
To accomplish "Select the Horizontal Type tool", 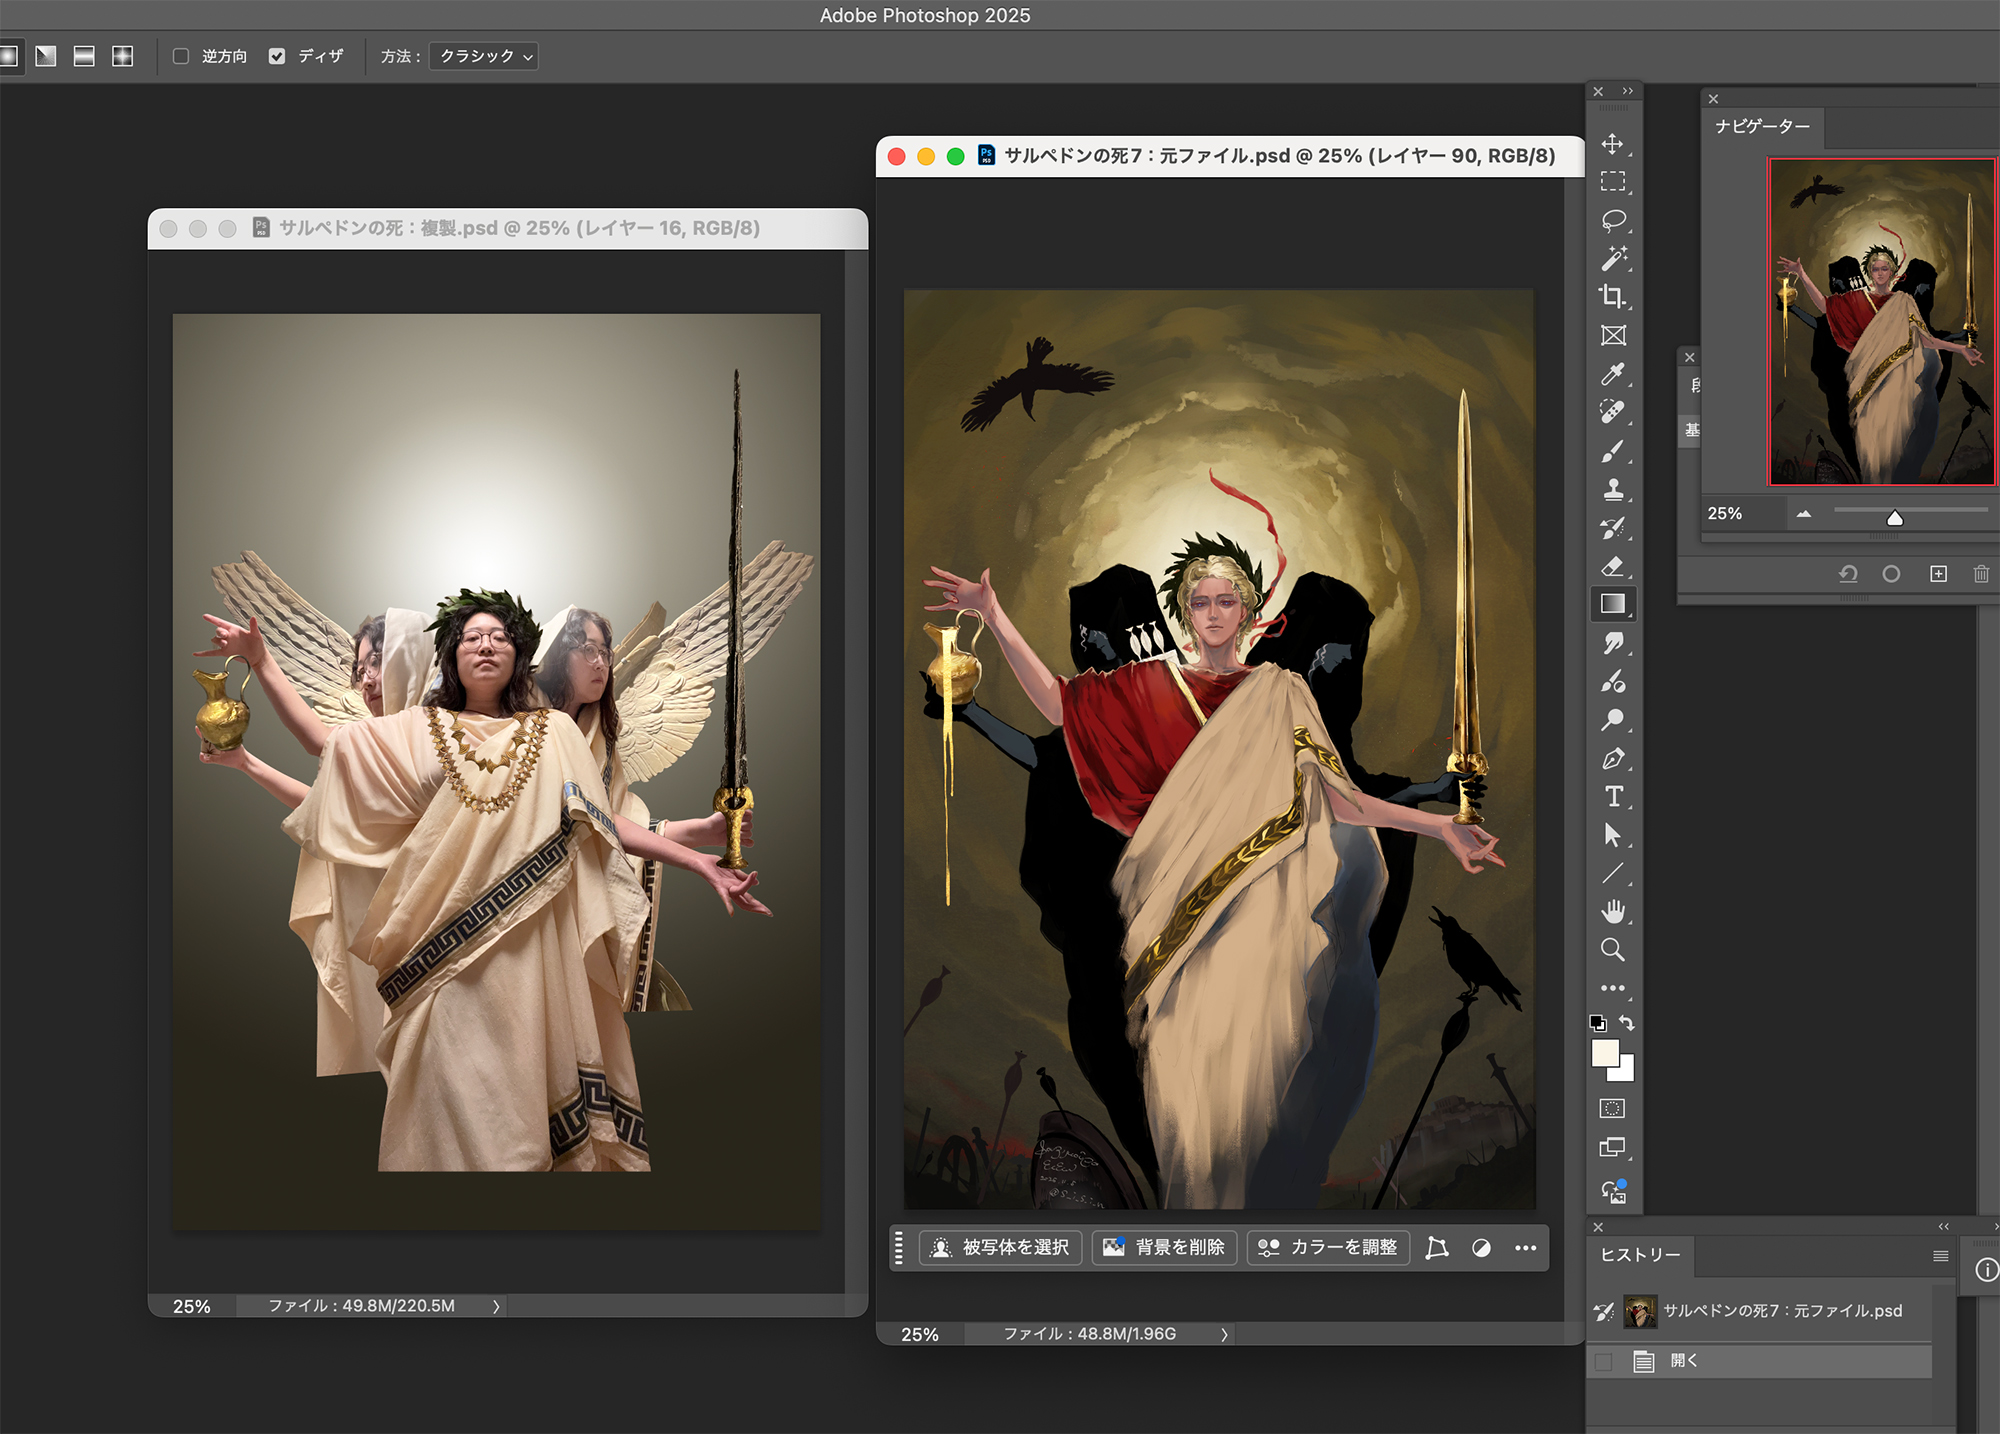I will [x=1612, y=797].
